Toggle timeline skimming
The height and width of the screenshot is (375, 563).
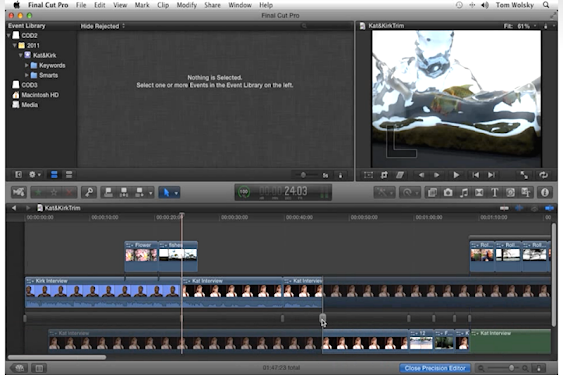click(x=504, y=208)
